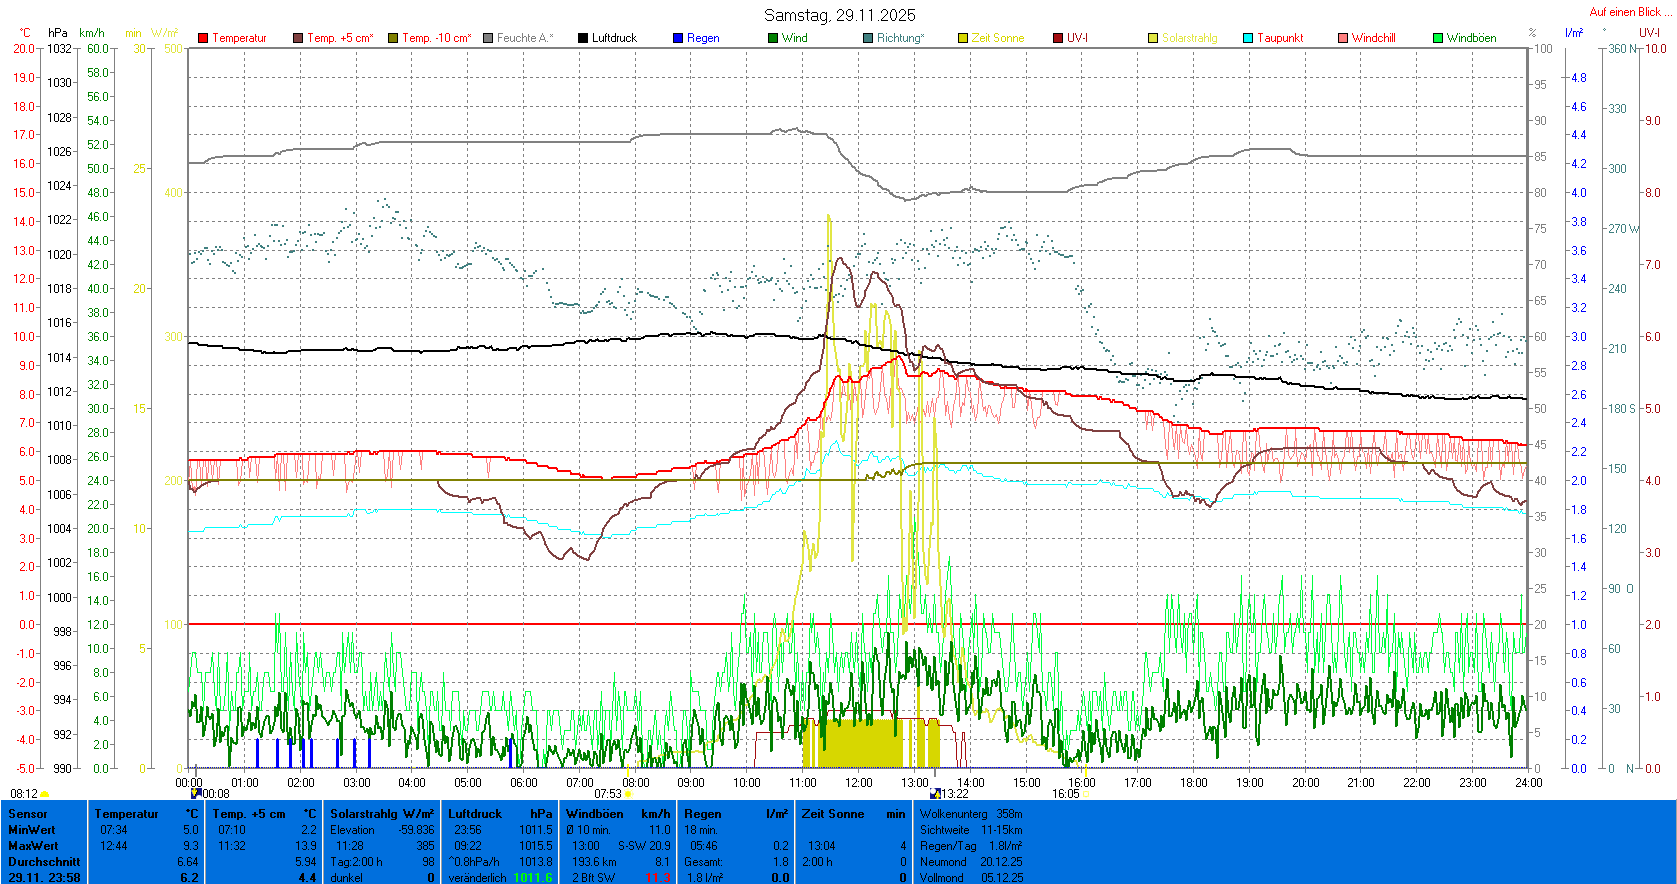Click the Luftdruck column header in table

click(x=475, y=814)
